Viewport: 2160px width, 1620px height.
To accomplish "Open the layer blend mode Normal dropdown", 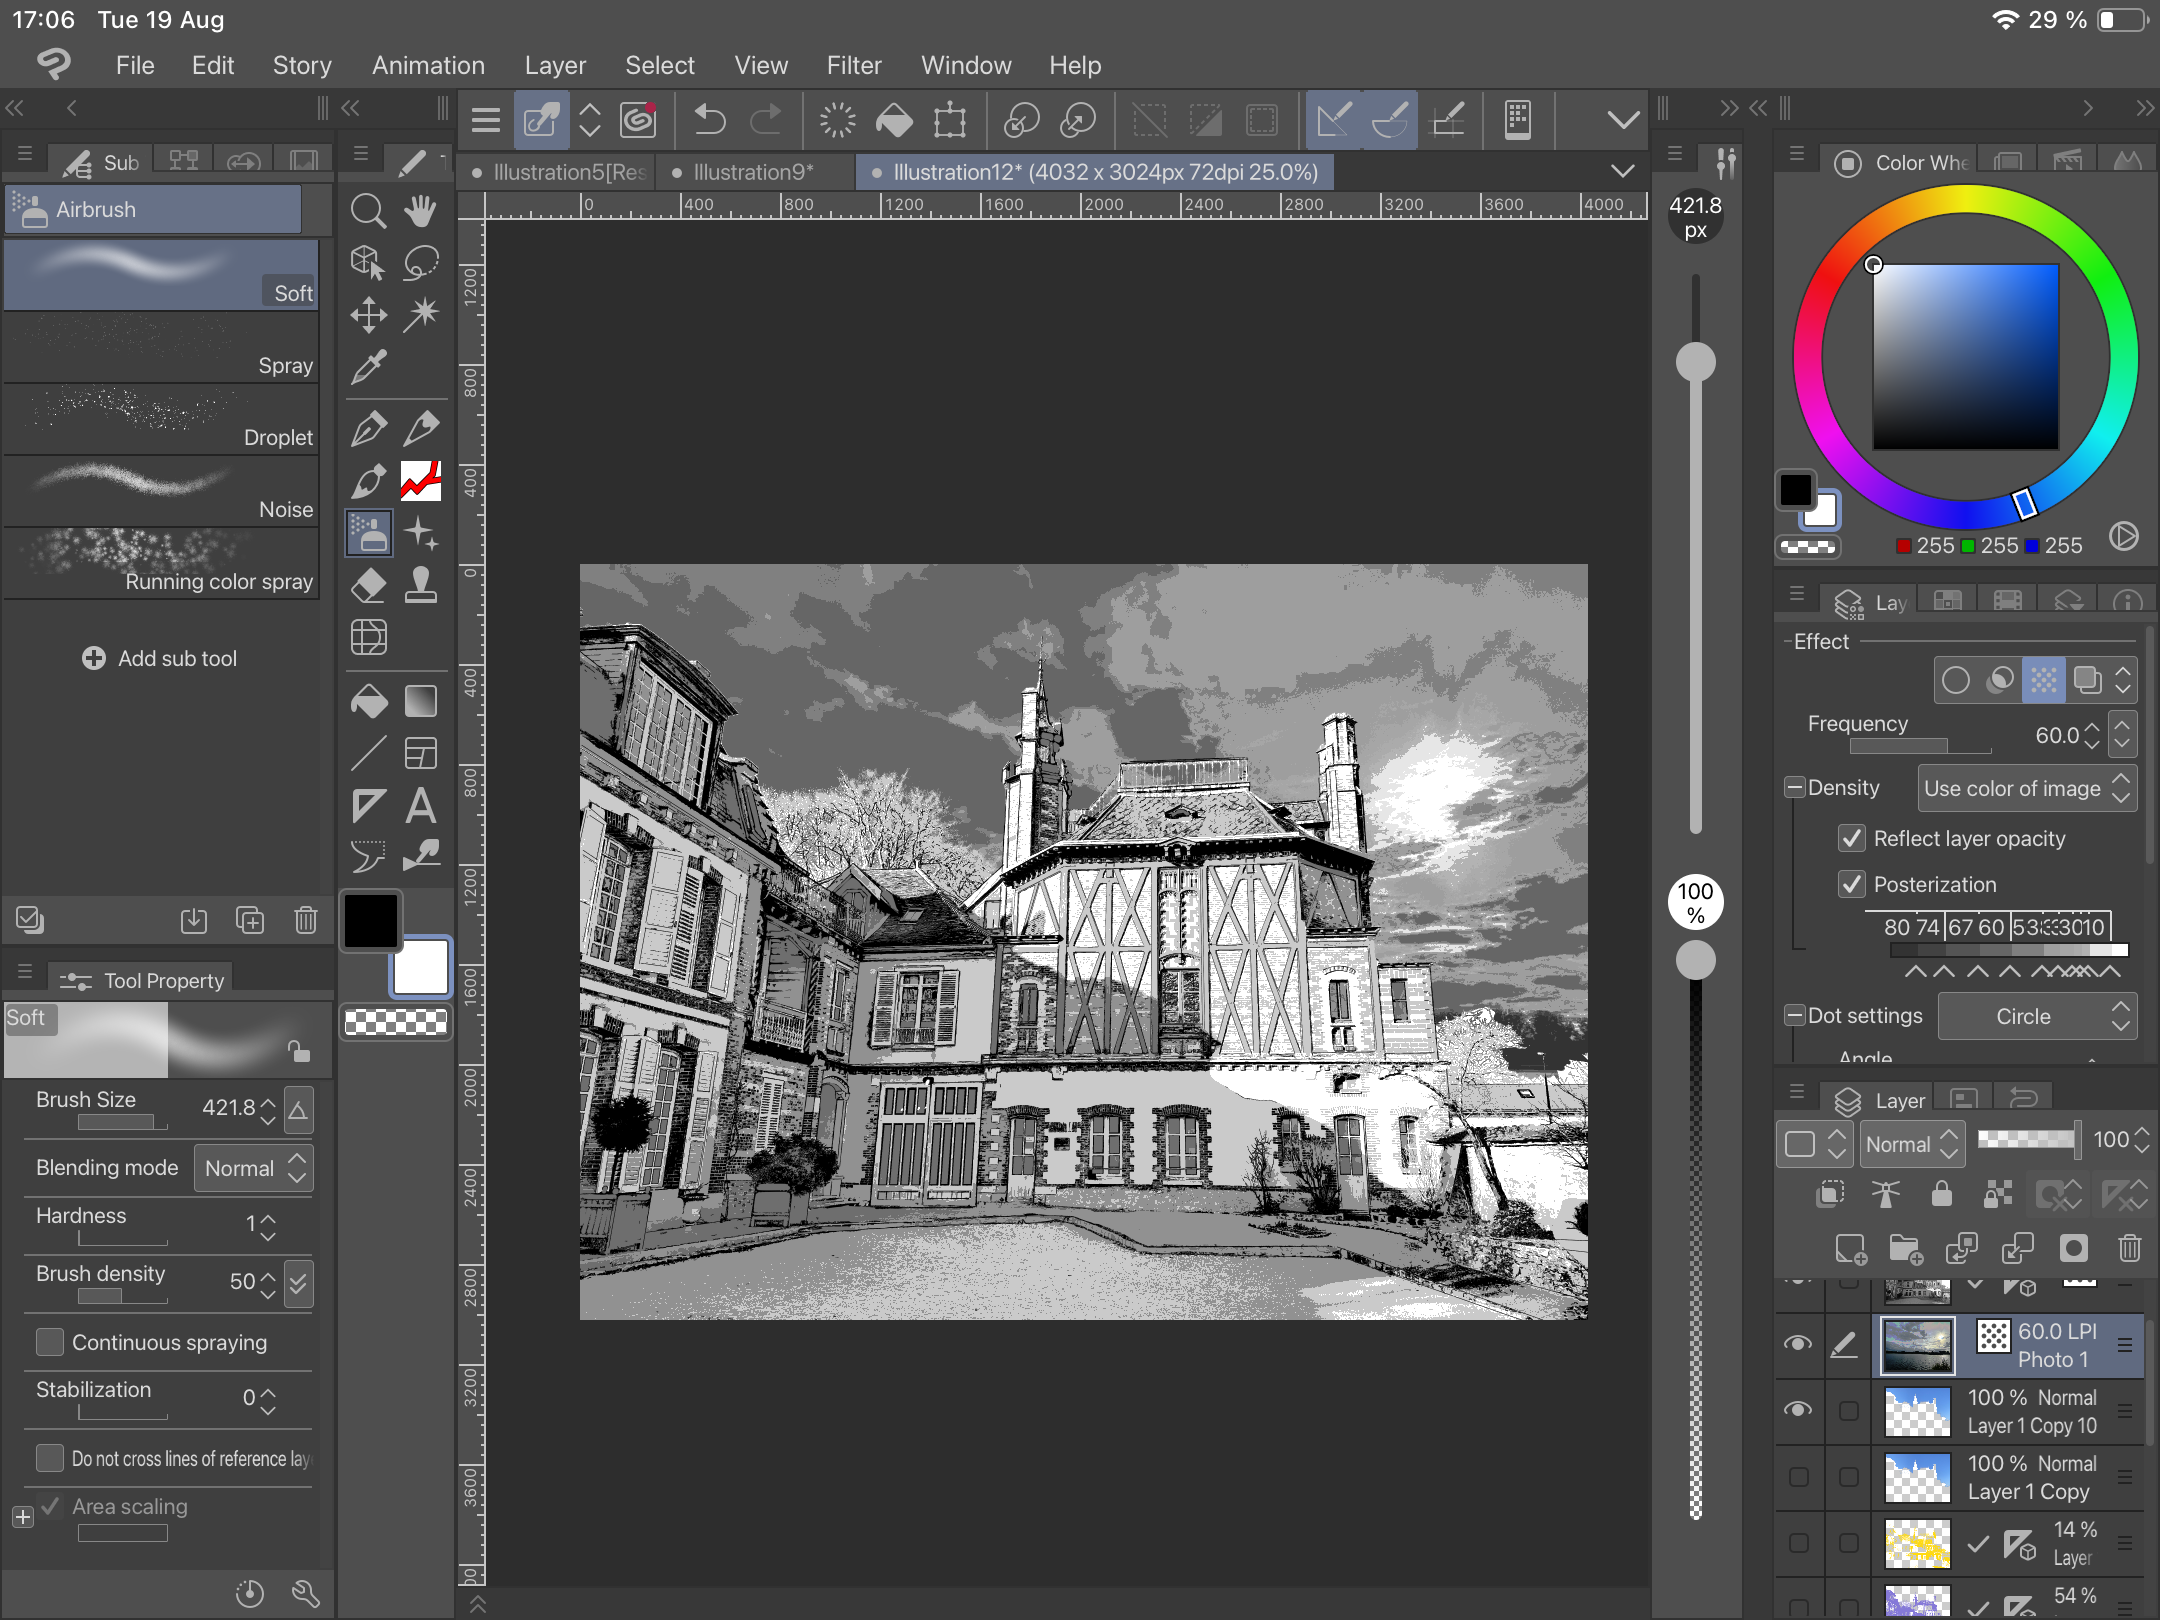I will point(1912,1143).
